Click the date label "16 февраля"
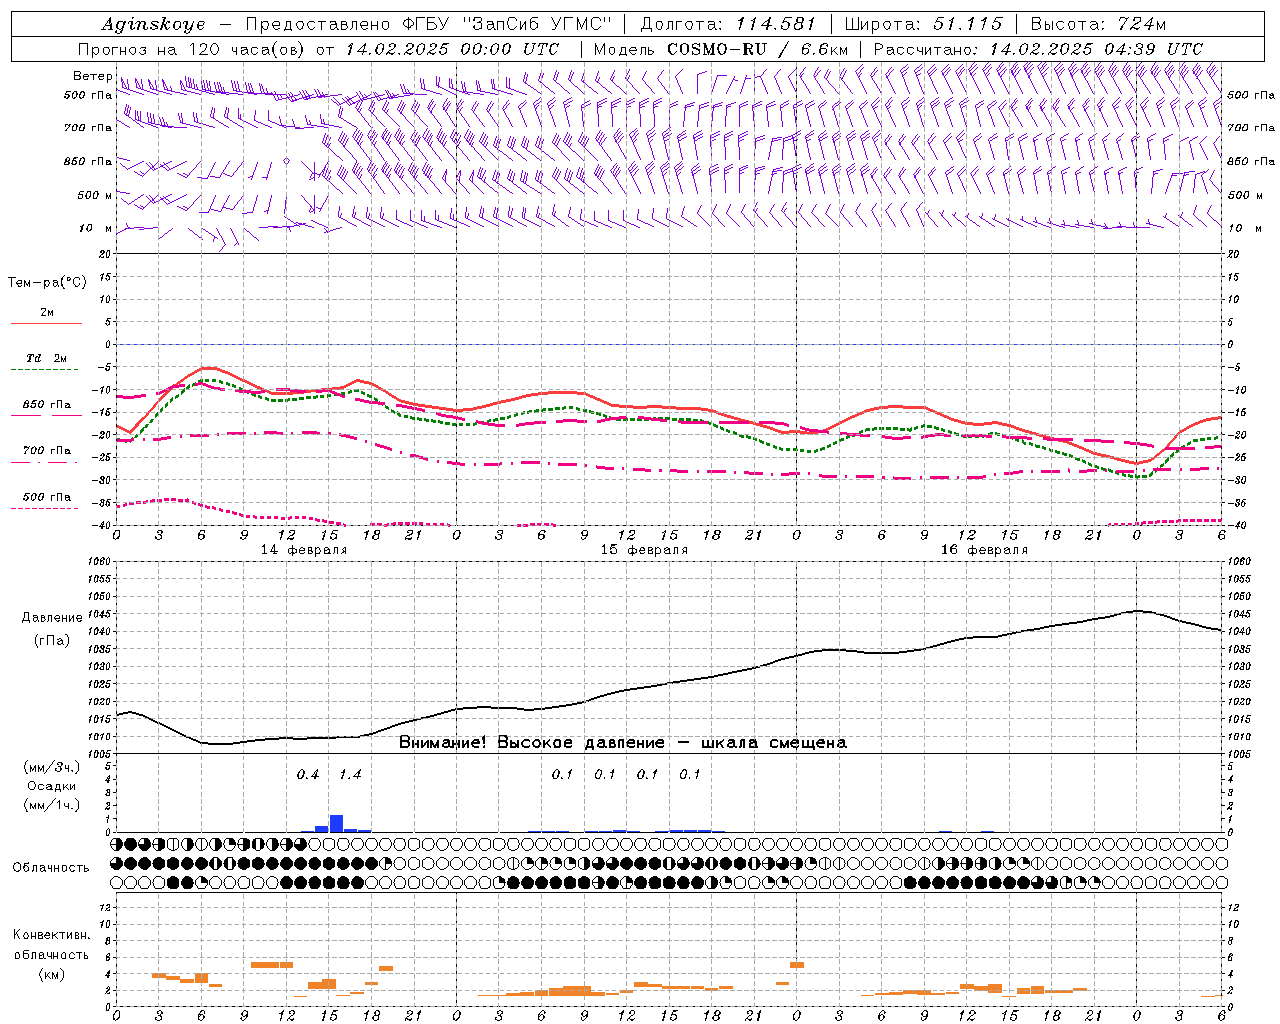The width and height of the screenshot is (1280, 1024). [984, 550]
